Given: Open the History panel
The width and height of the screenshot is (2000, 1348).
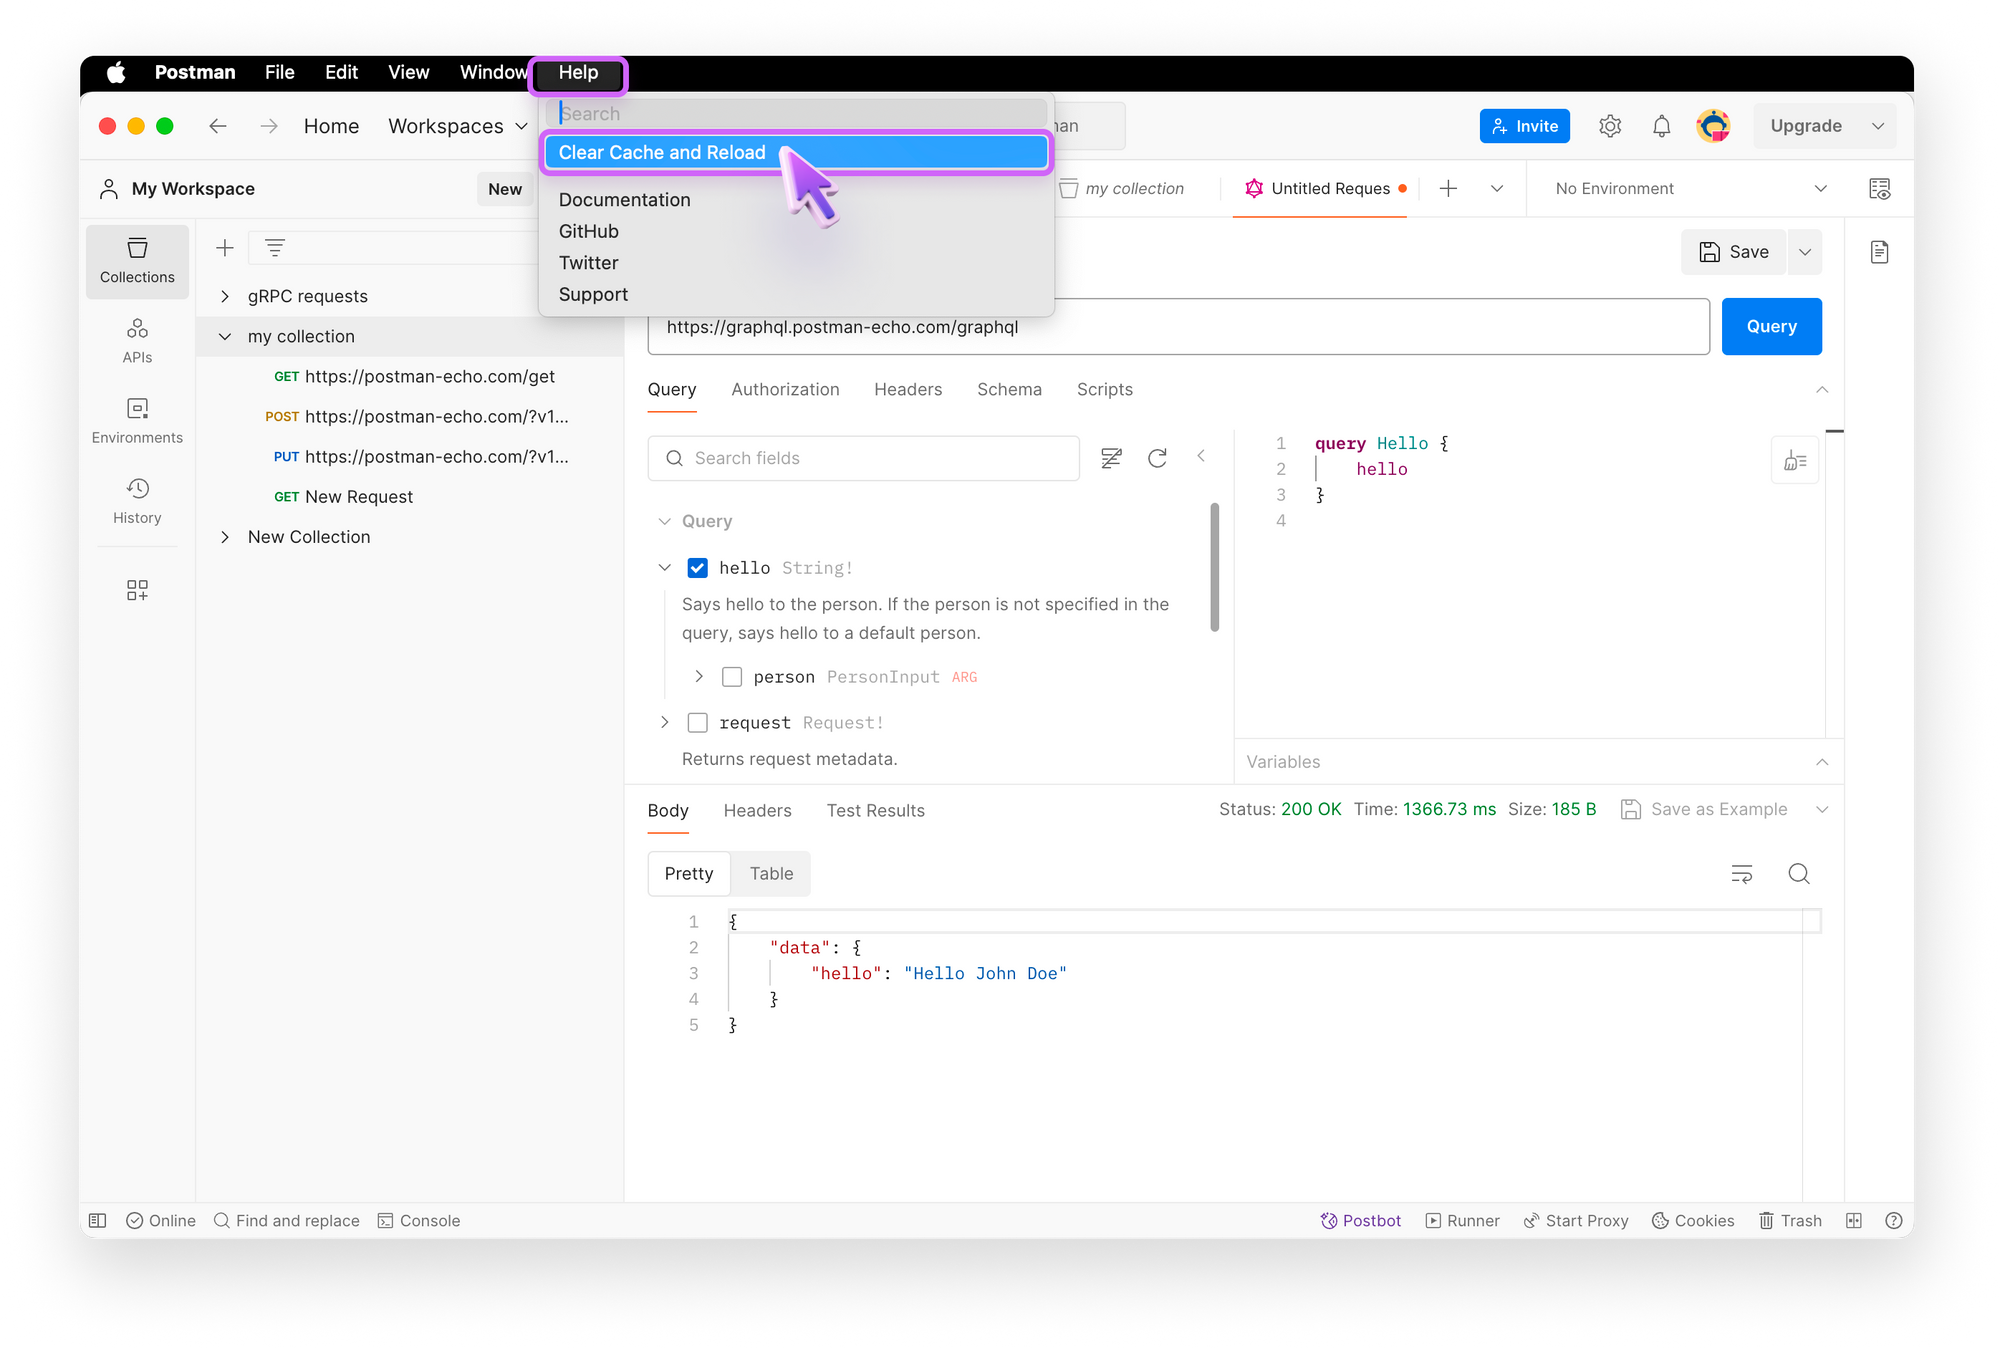Looking at the screenshot, I should [138, 498].
